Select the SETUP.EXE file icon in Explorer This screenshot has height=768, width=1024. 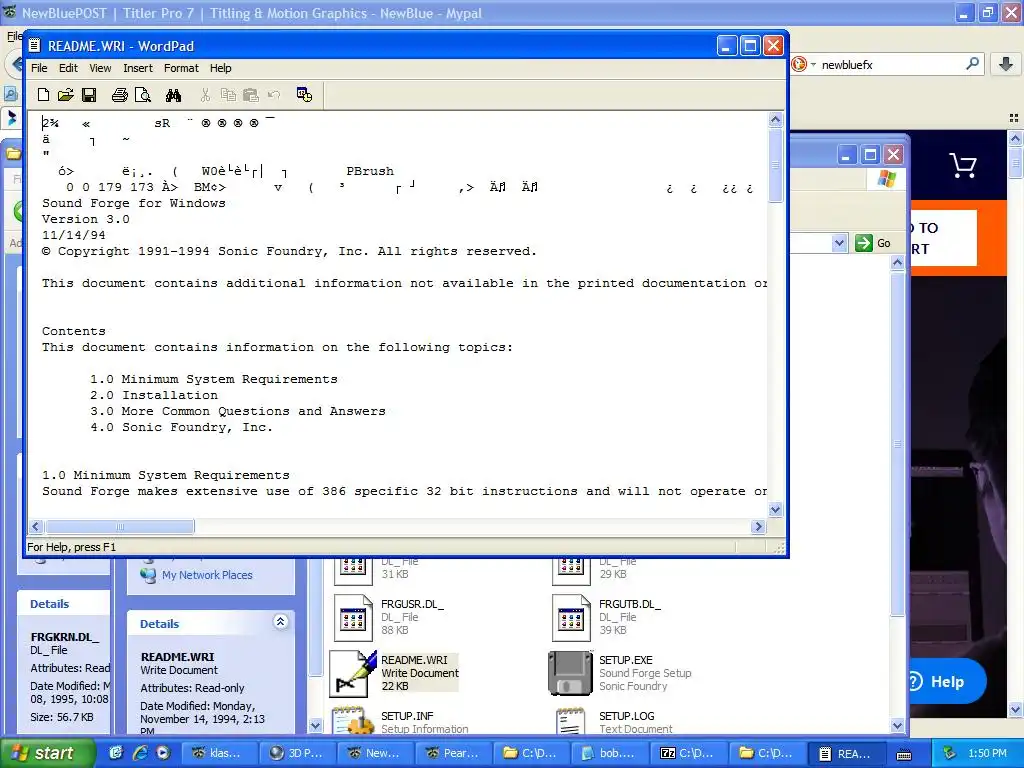570,673
